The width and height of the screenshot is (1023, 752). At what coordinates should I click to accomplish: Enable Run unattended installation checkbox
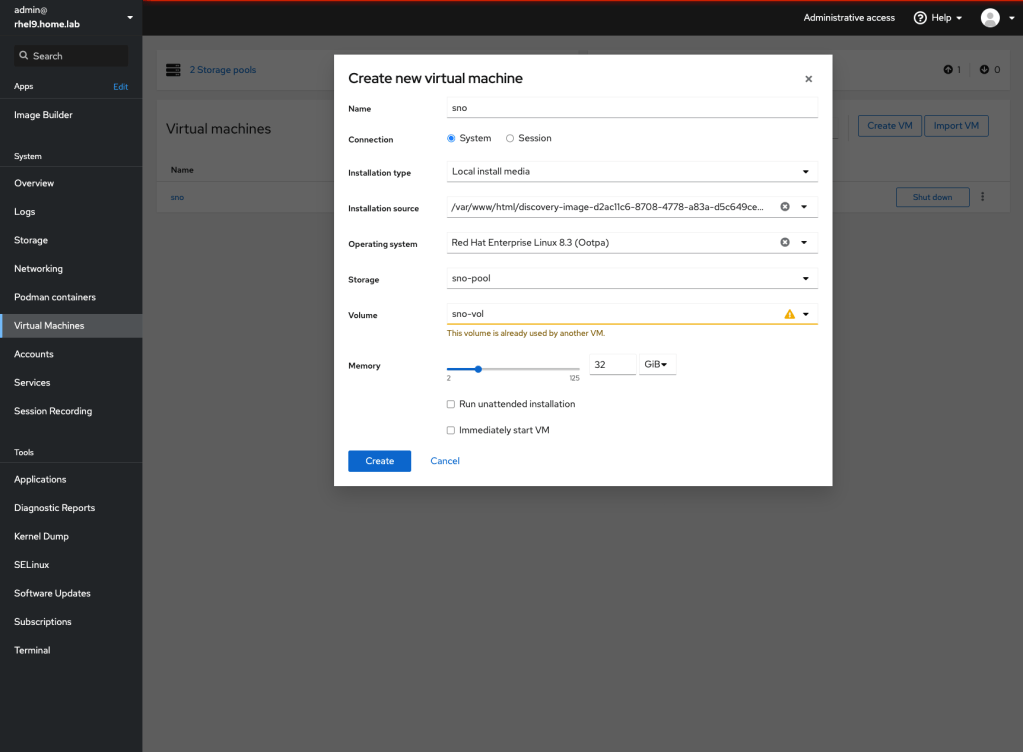(451, 404)
